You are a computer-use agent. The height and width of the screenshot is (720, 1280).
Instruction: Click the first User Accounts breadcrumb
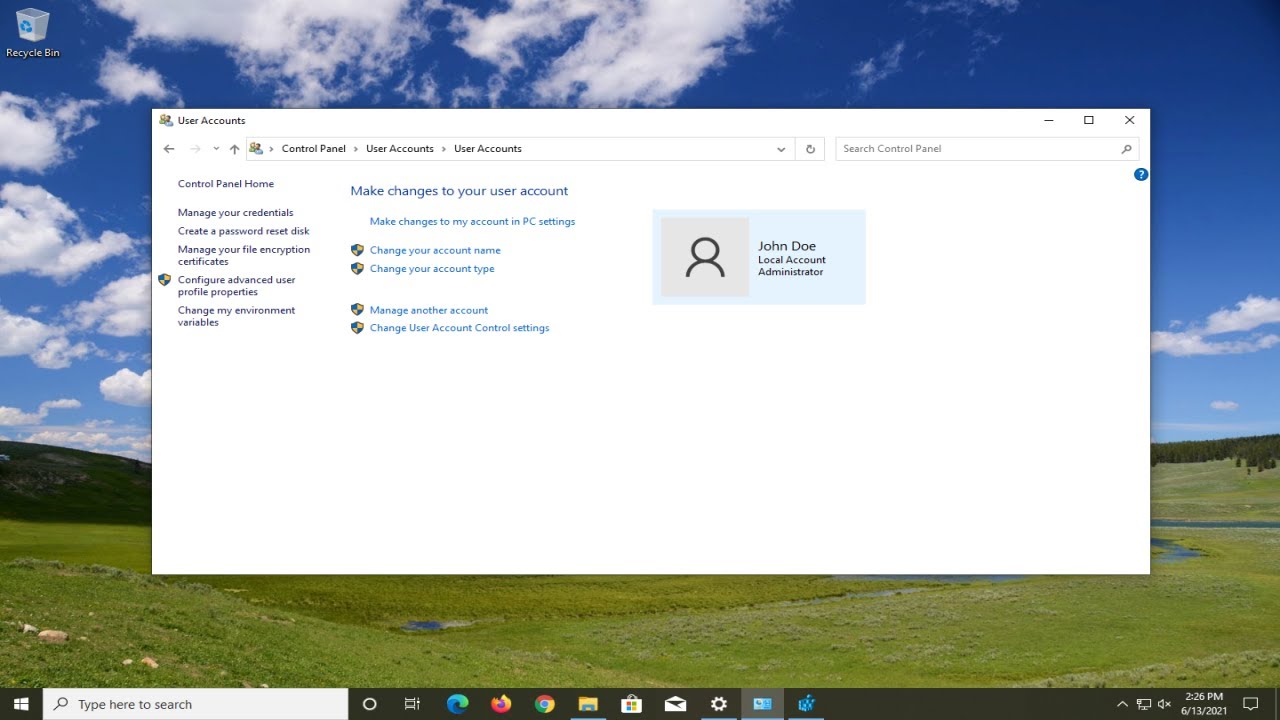[400, 149]
